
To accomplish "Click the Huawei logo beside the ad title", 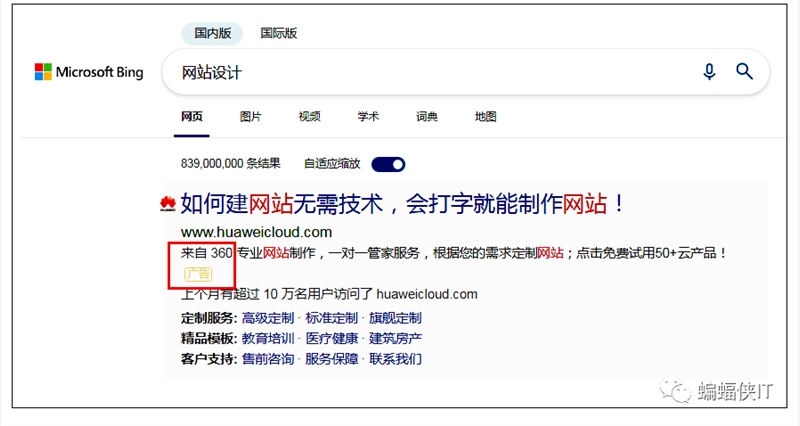I will coord(167,204).
